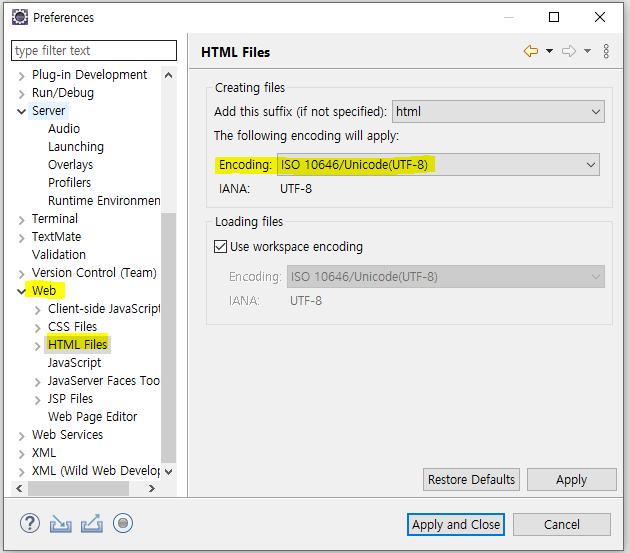Expand the Run/Debug tree node

(x=21, y=94)
